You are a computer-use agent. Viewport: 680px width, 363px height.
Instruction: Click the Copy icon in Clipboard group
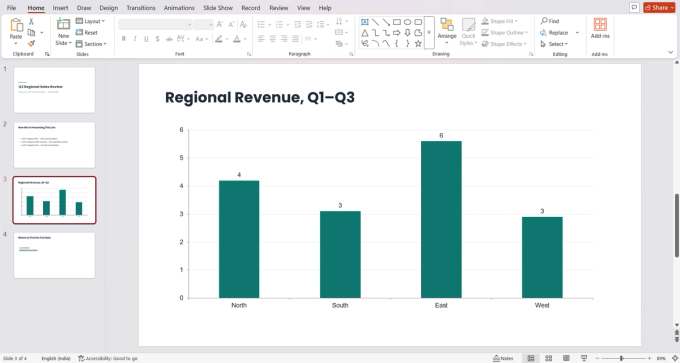pos(31,33)
